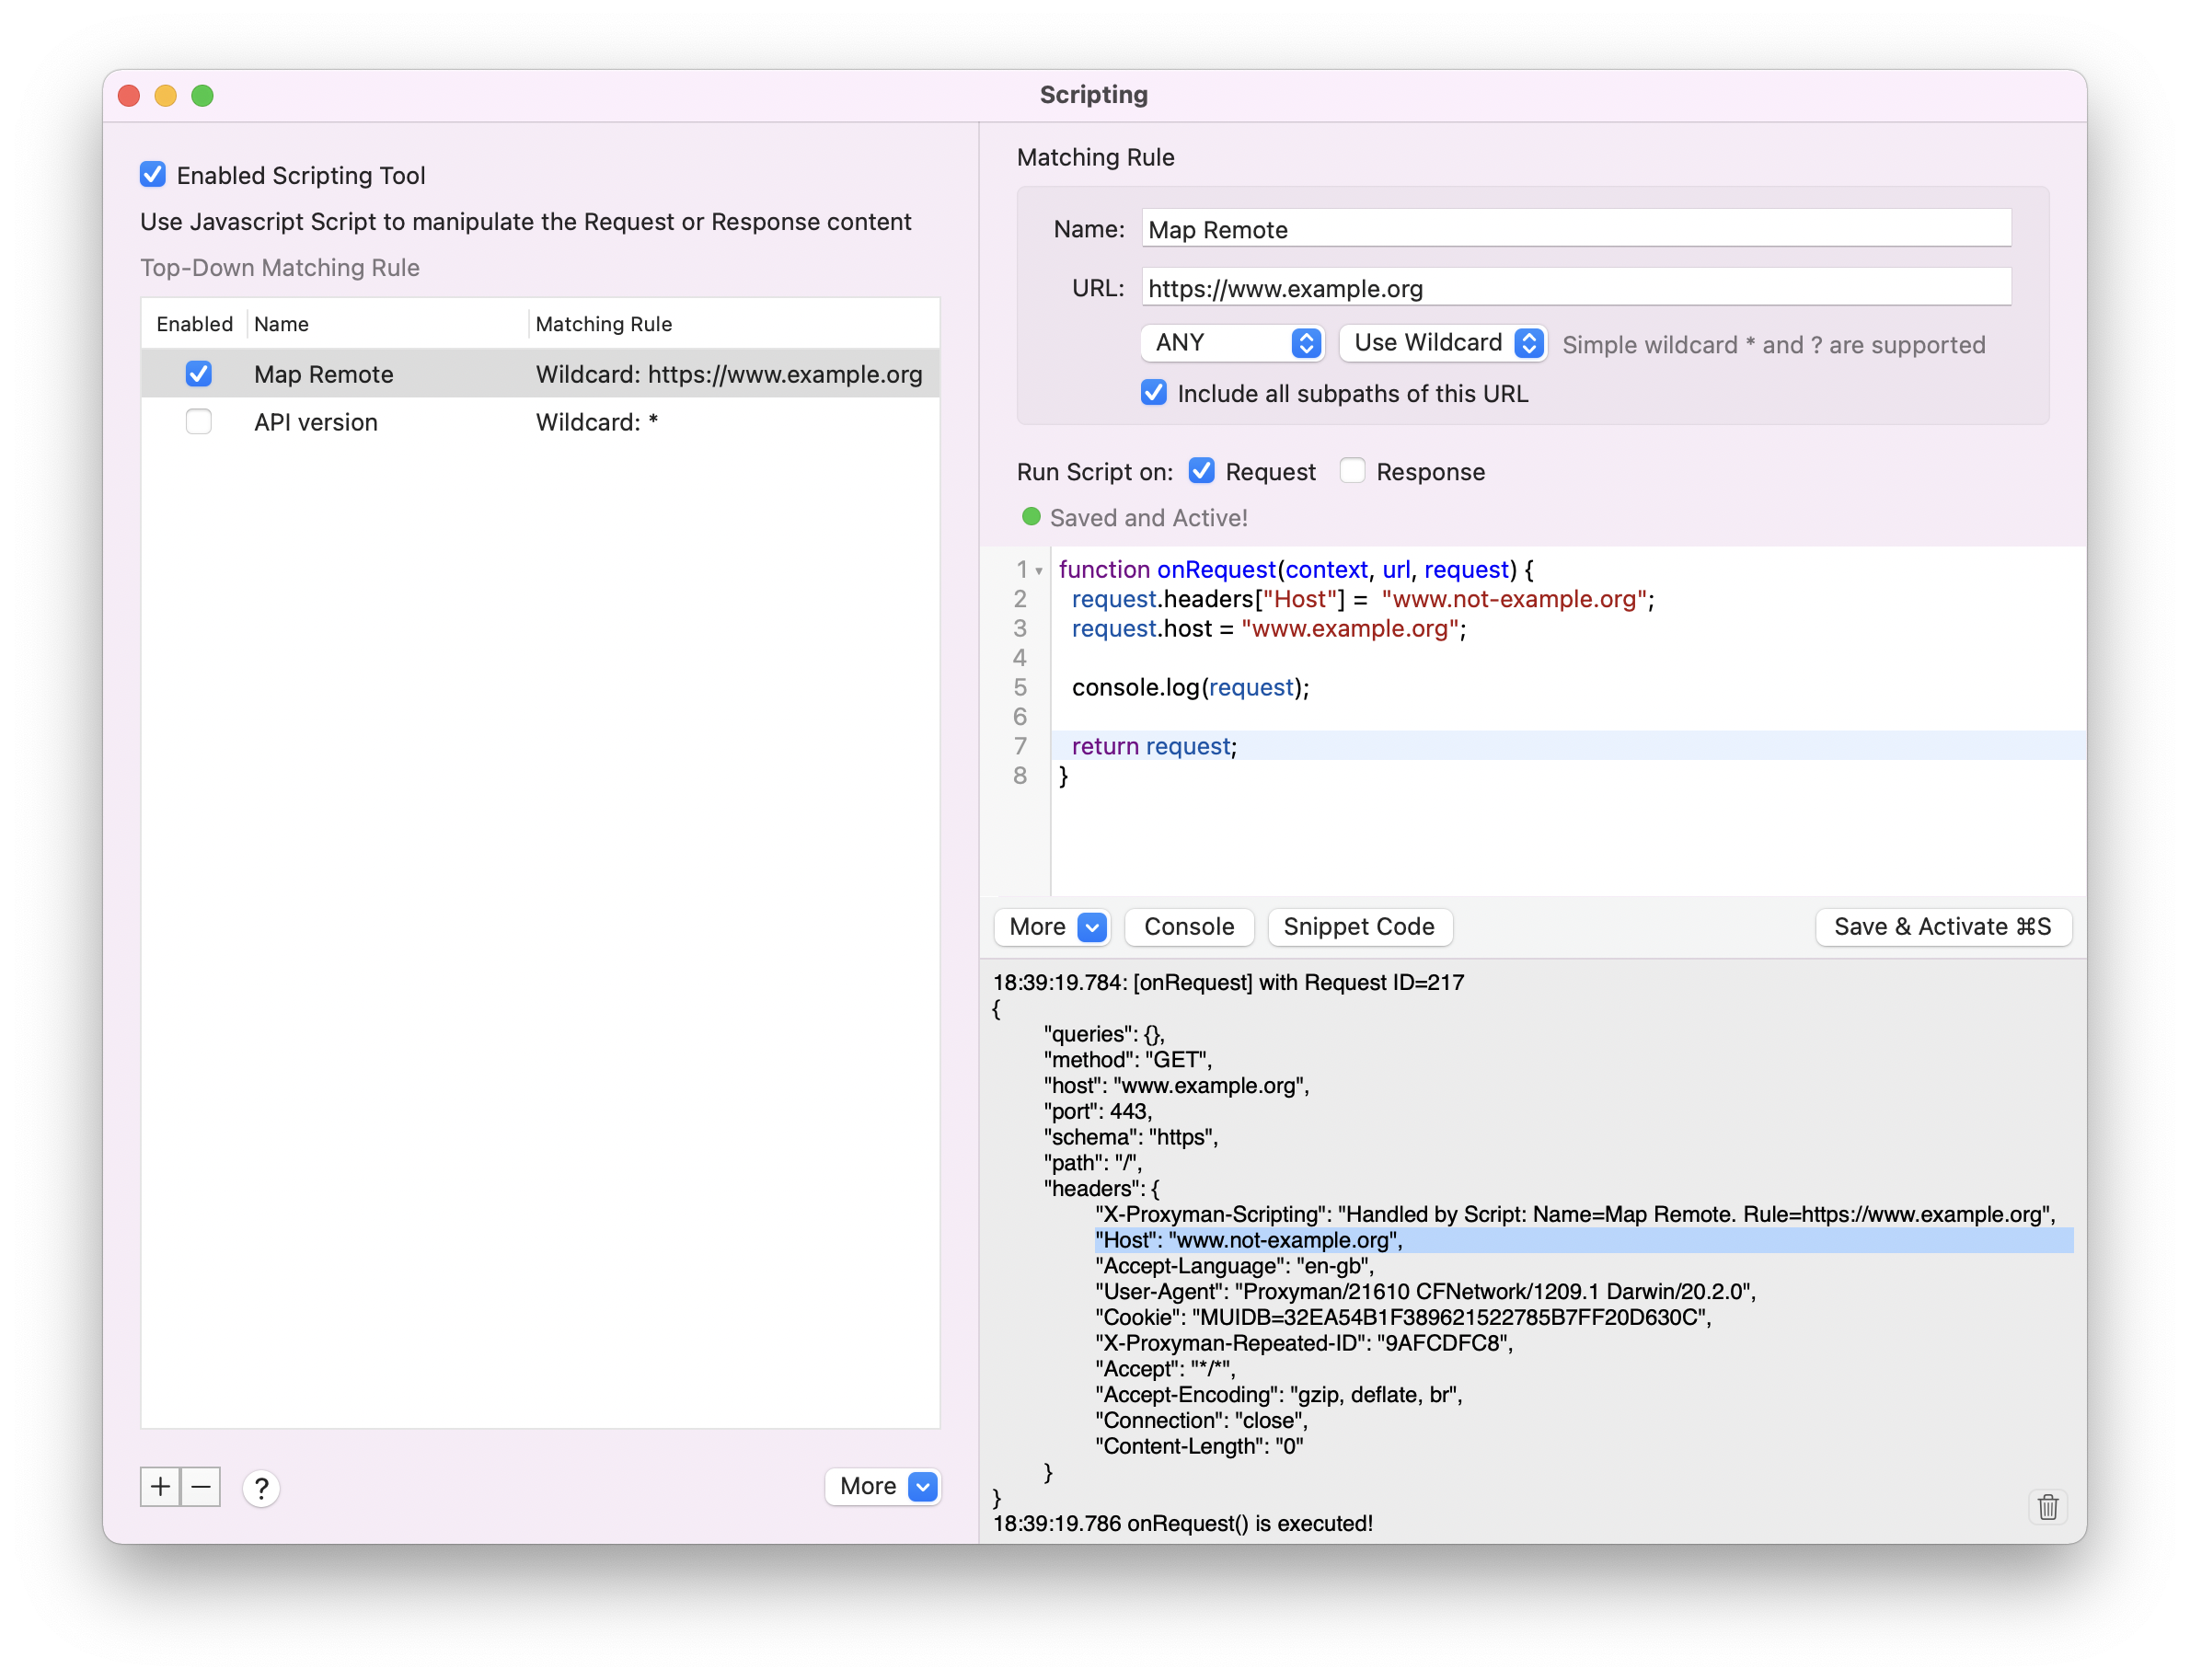Image resolution: width=2190 pixels, height=1680 pixels.
Task: Open the ANY method dropdown
Action: (x=1231, y=343)
